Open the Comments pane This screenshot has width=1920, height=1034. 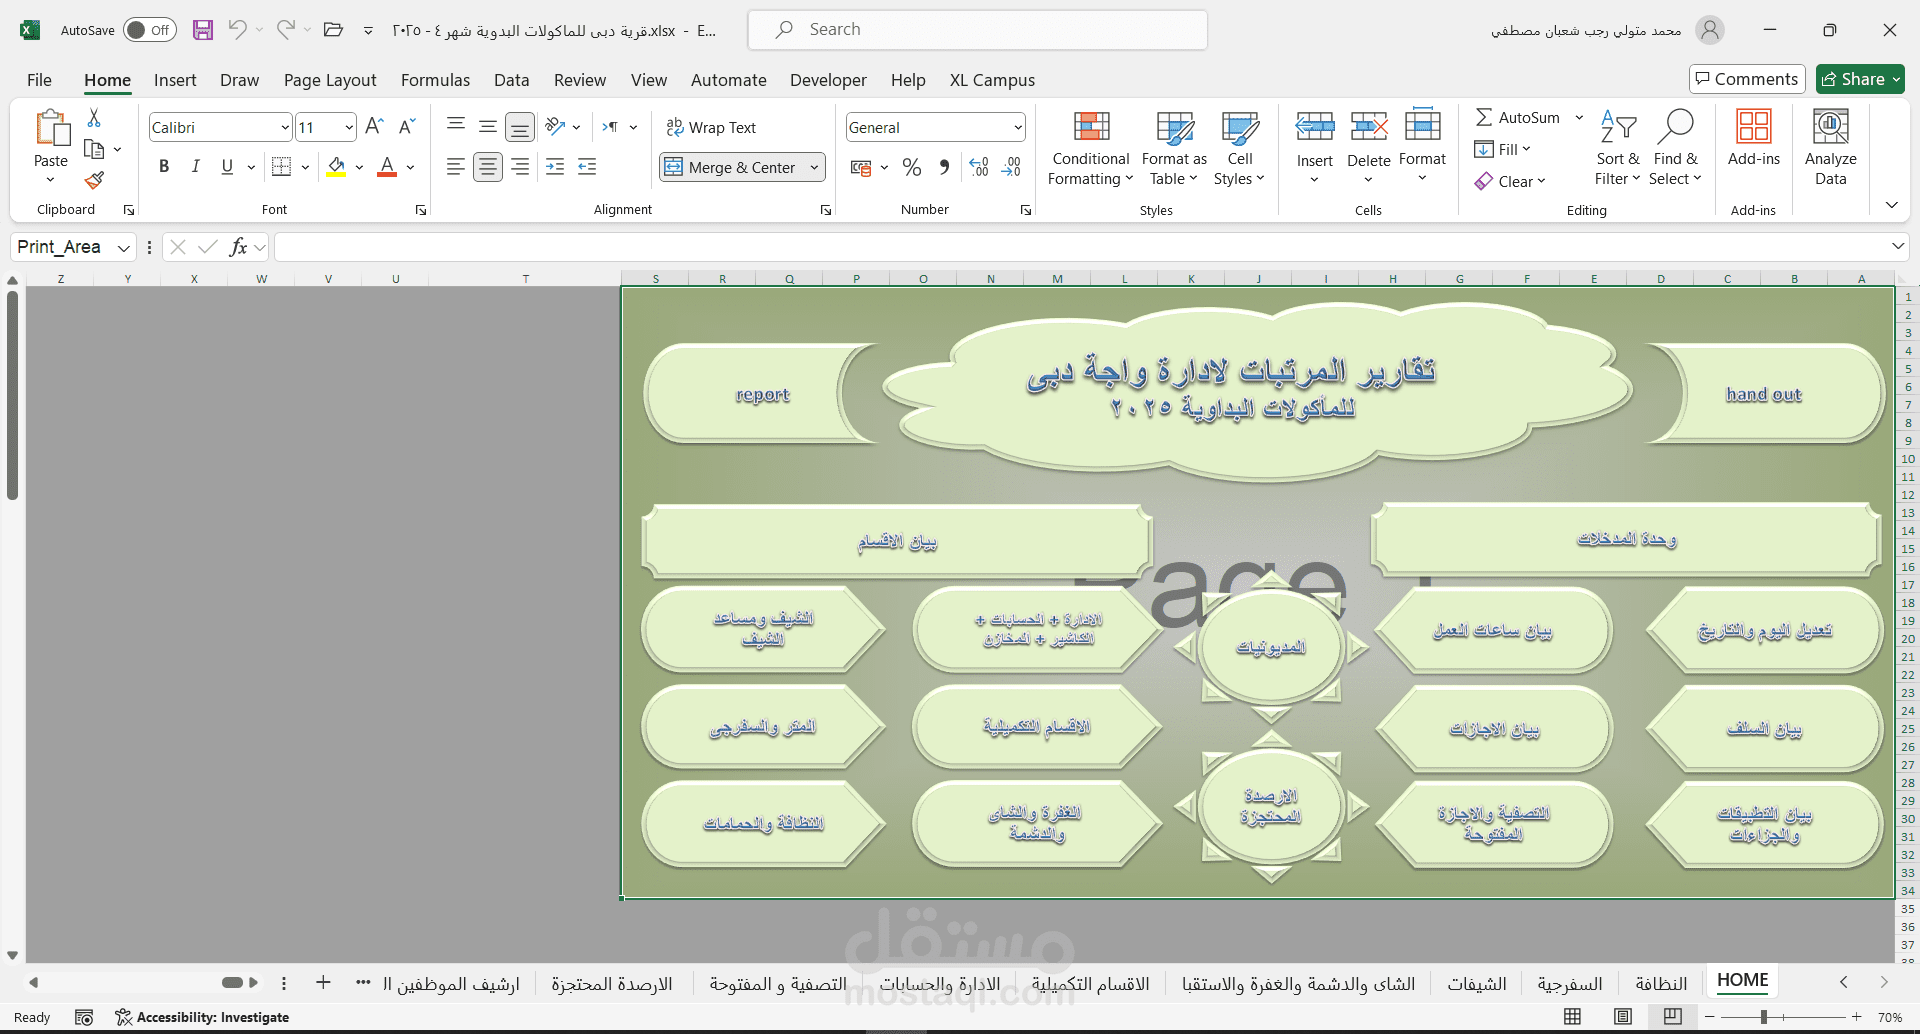[x=1746, y=79]
